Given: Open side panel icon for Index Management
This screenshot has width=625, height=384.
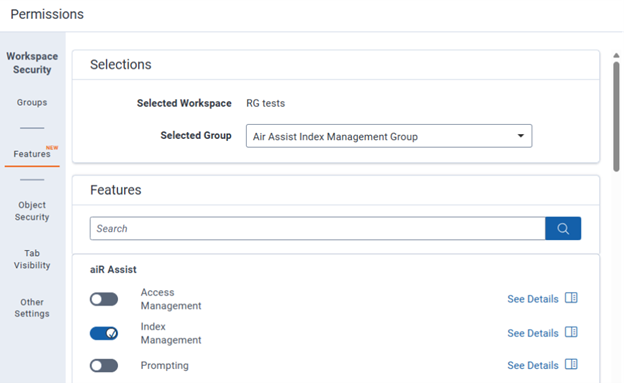Looking at the screenshot, I should tap(571, 332).
